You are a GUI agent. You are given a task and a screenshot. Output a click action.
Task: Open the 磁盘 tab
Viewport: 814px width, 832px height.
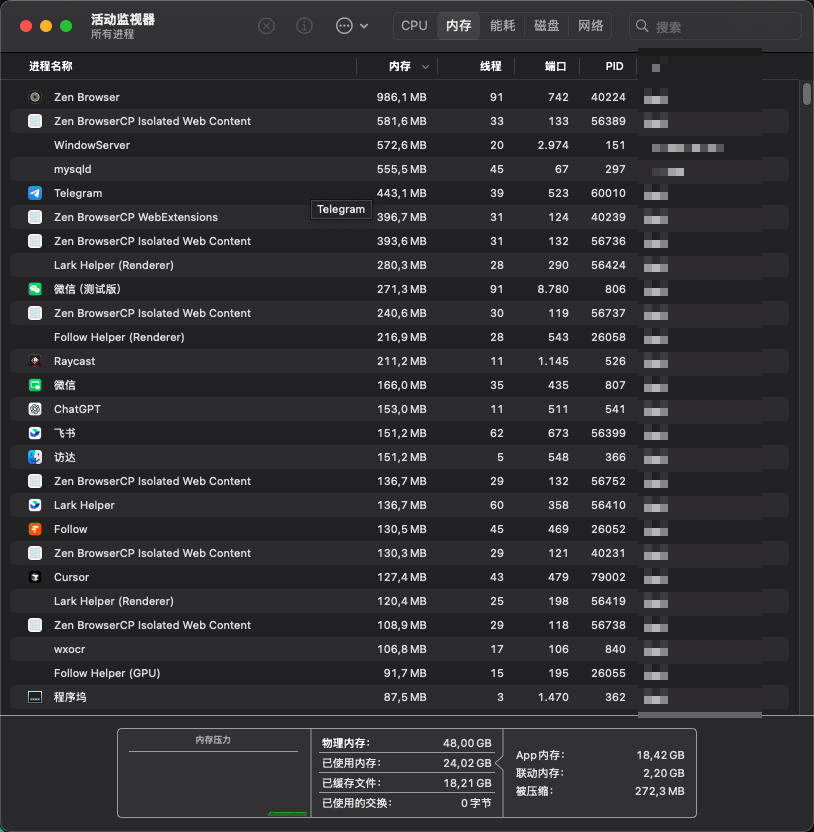(x=547, y=25)
